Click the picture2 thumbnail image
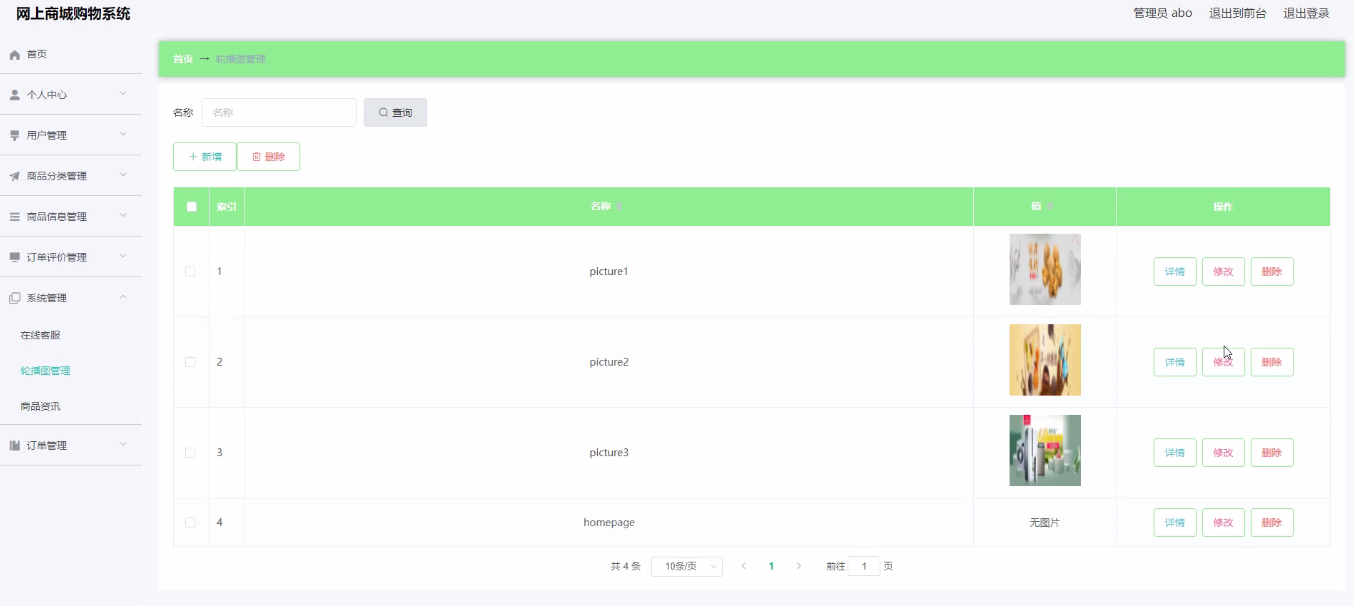Screen dimensions: 1354x606 pos(1044,360)
